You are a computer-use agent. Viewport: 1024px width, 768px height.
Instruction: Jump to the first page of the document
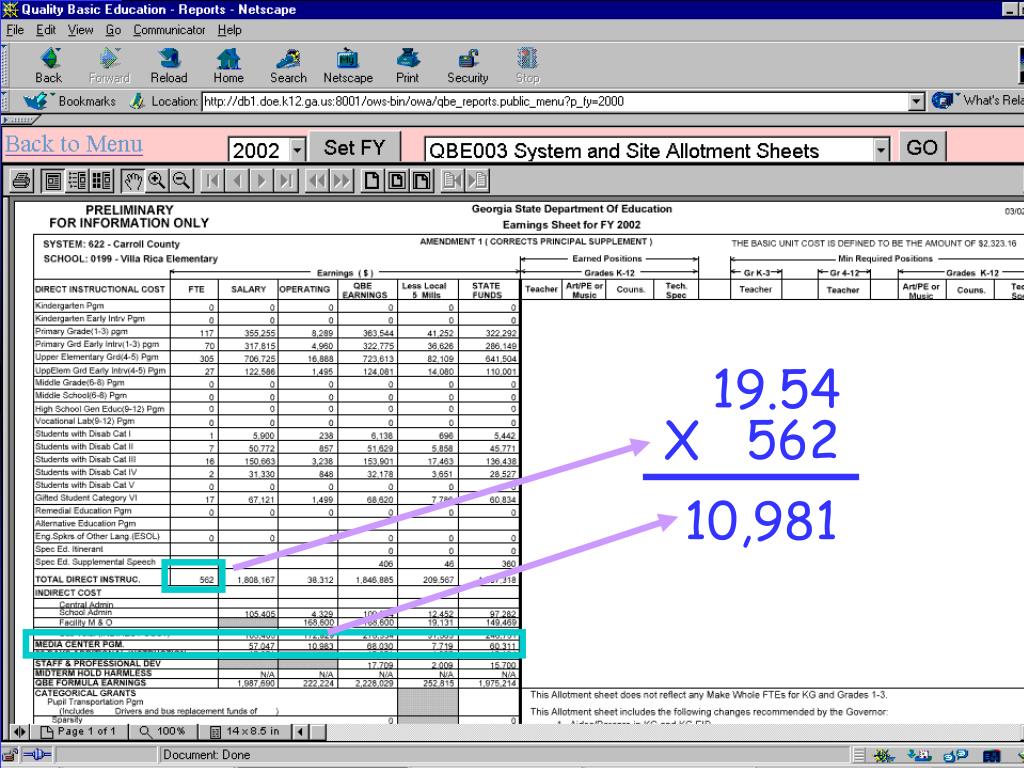click(212, 180)
